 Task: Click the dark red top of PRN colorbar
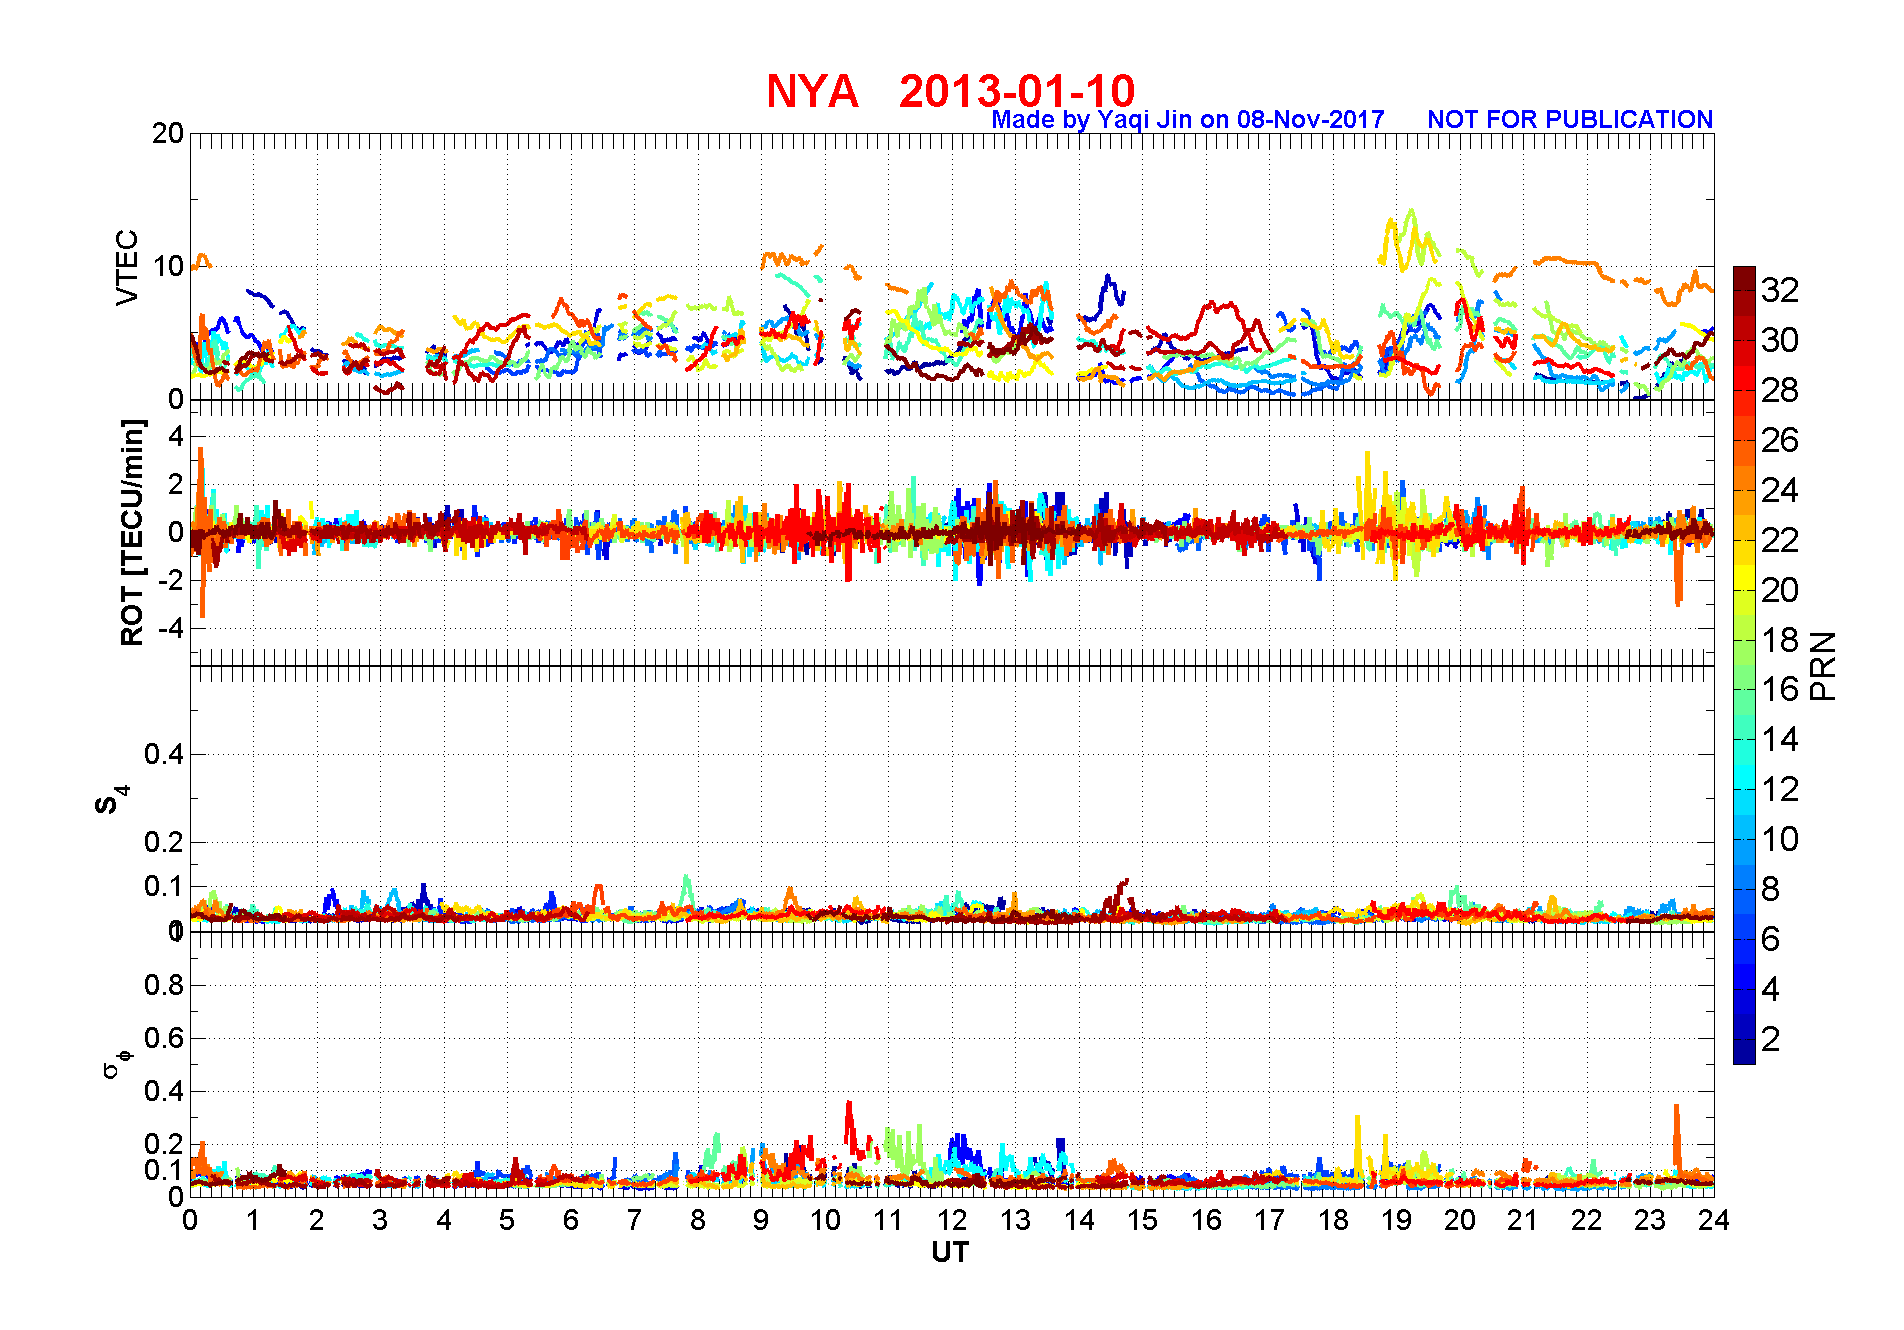coord(1744,278)
